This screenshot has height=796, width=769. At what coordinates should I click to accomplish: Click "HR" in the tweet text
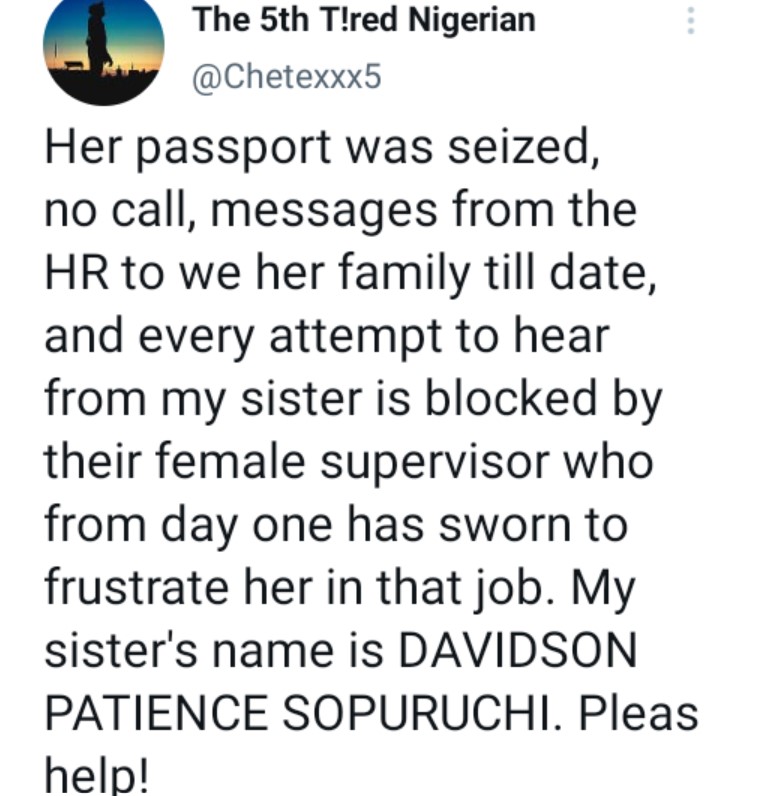click(76, 274)
